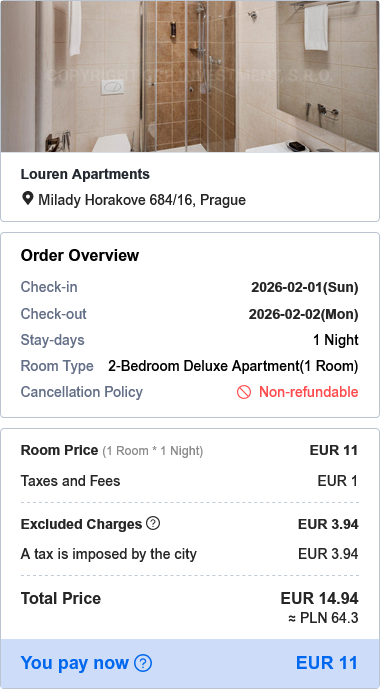Click the Total Price EUR 14.94 amount
The width and height of the screenshot is (380, 689).
319,598
